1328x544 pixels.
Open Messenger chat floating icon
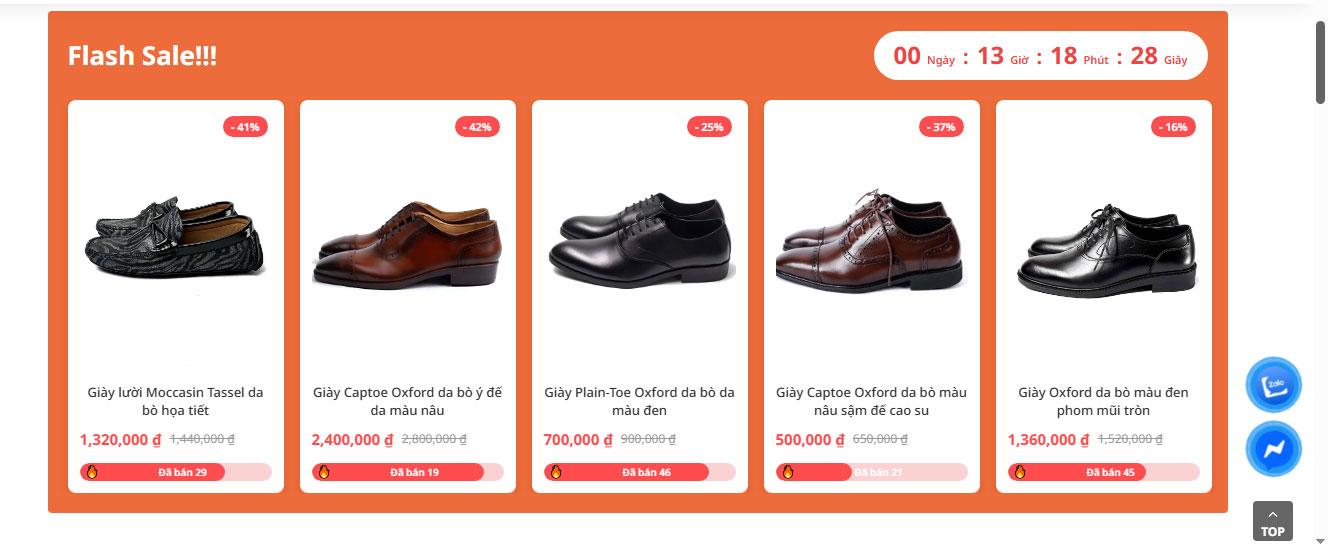(x=1273, y=449)
